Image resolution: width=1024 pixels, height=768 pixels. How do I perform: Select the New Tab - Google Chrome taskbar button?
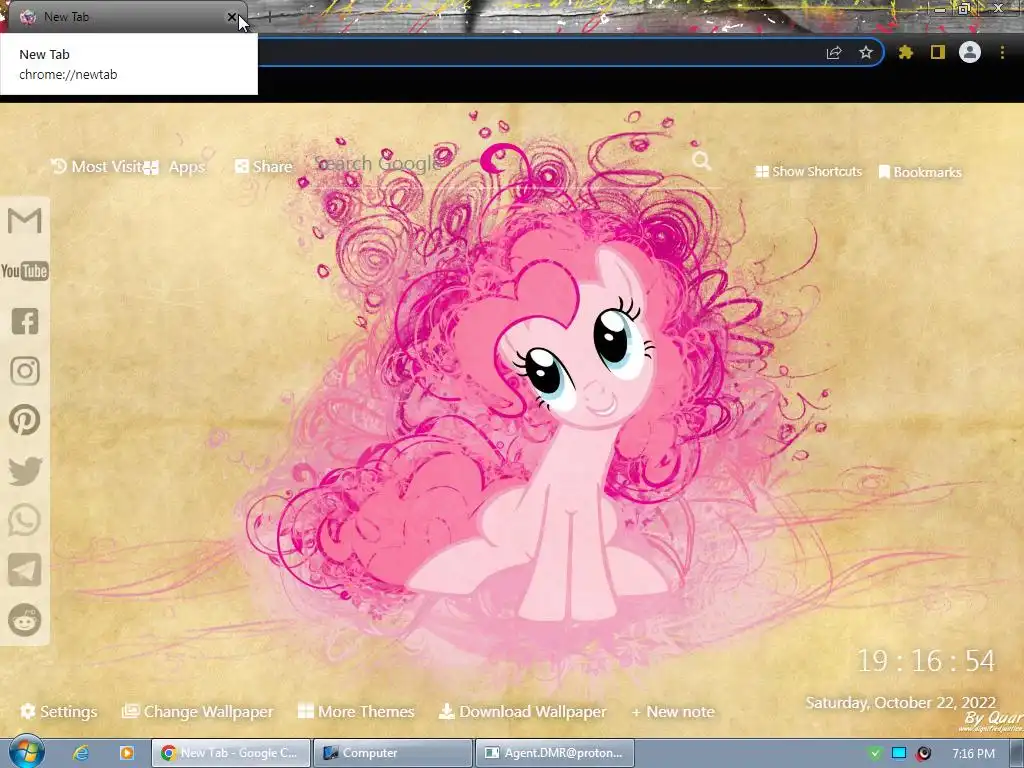[x=231, y=753]
